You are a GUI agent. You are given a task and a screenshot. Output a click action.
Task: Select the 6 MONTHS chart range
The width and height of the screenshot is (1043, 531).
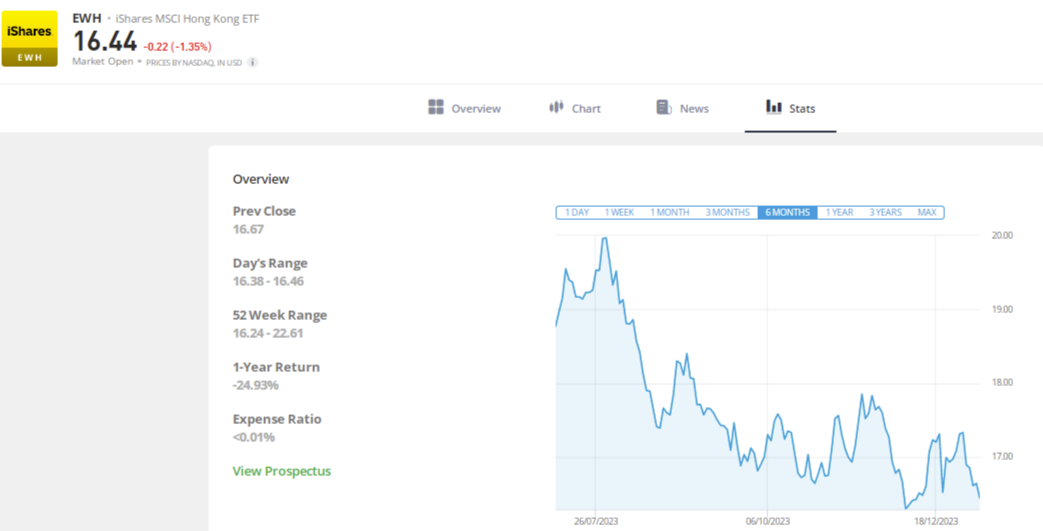pos(788,212)
